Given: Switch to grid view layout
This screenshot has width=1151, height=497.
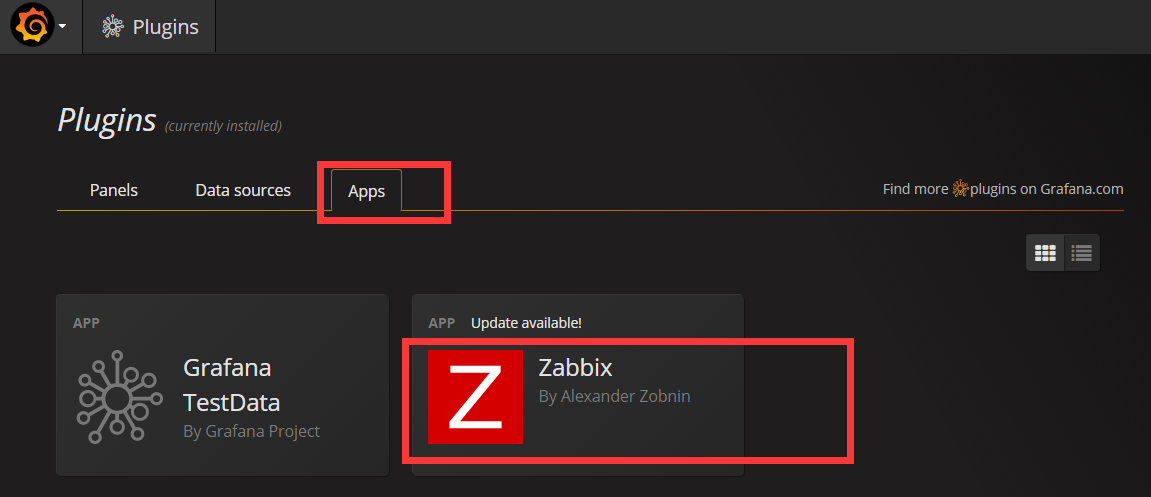Looking at the screenshot, I should point(1045,253).
